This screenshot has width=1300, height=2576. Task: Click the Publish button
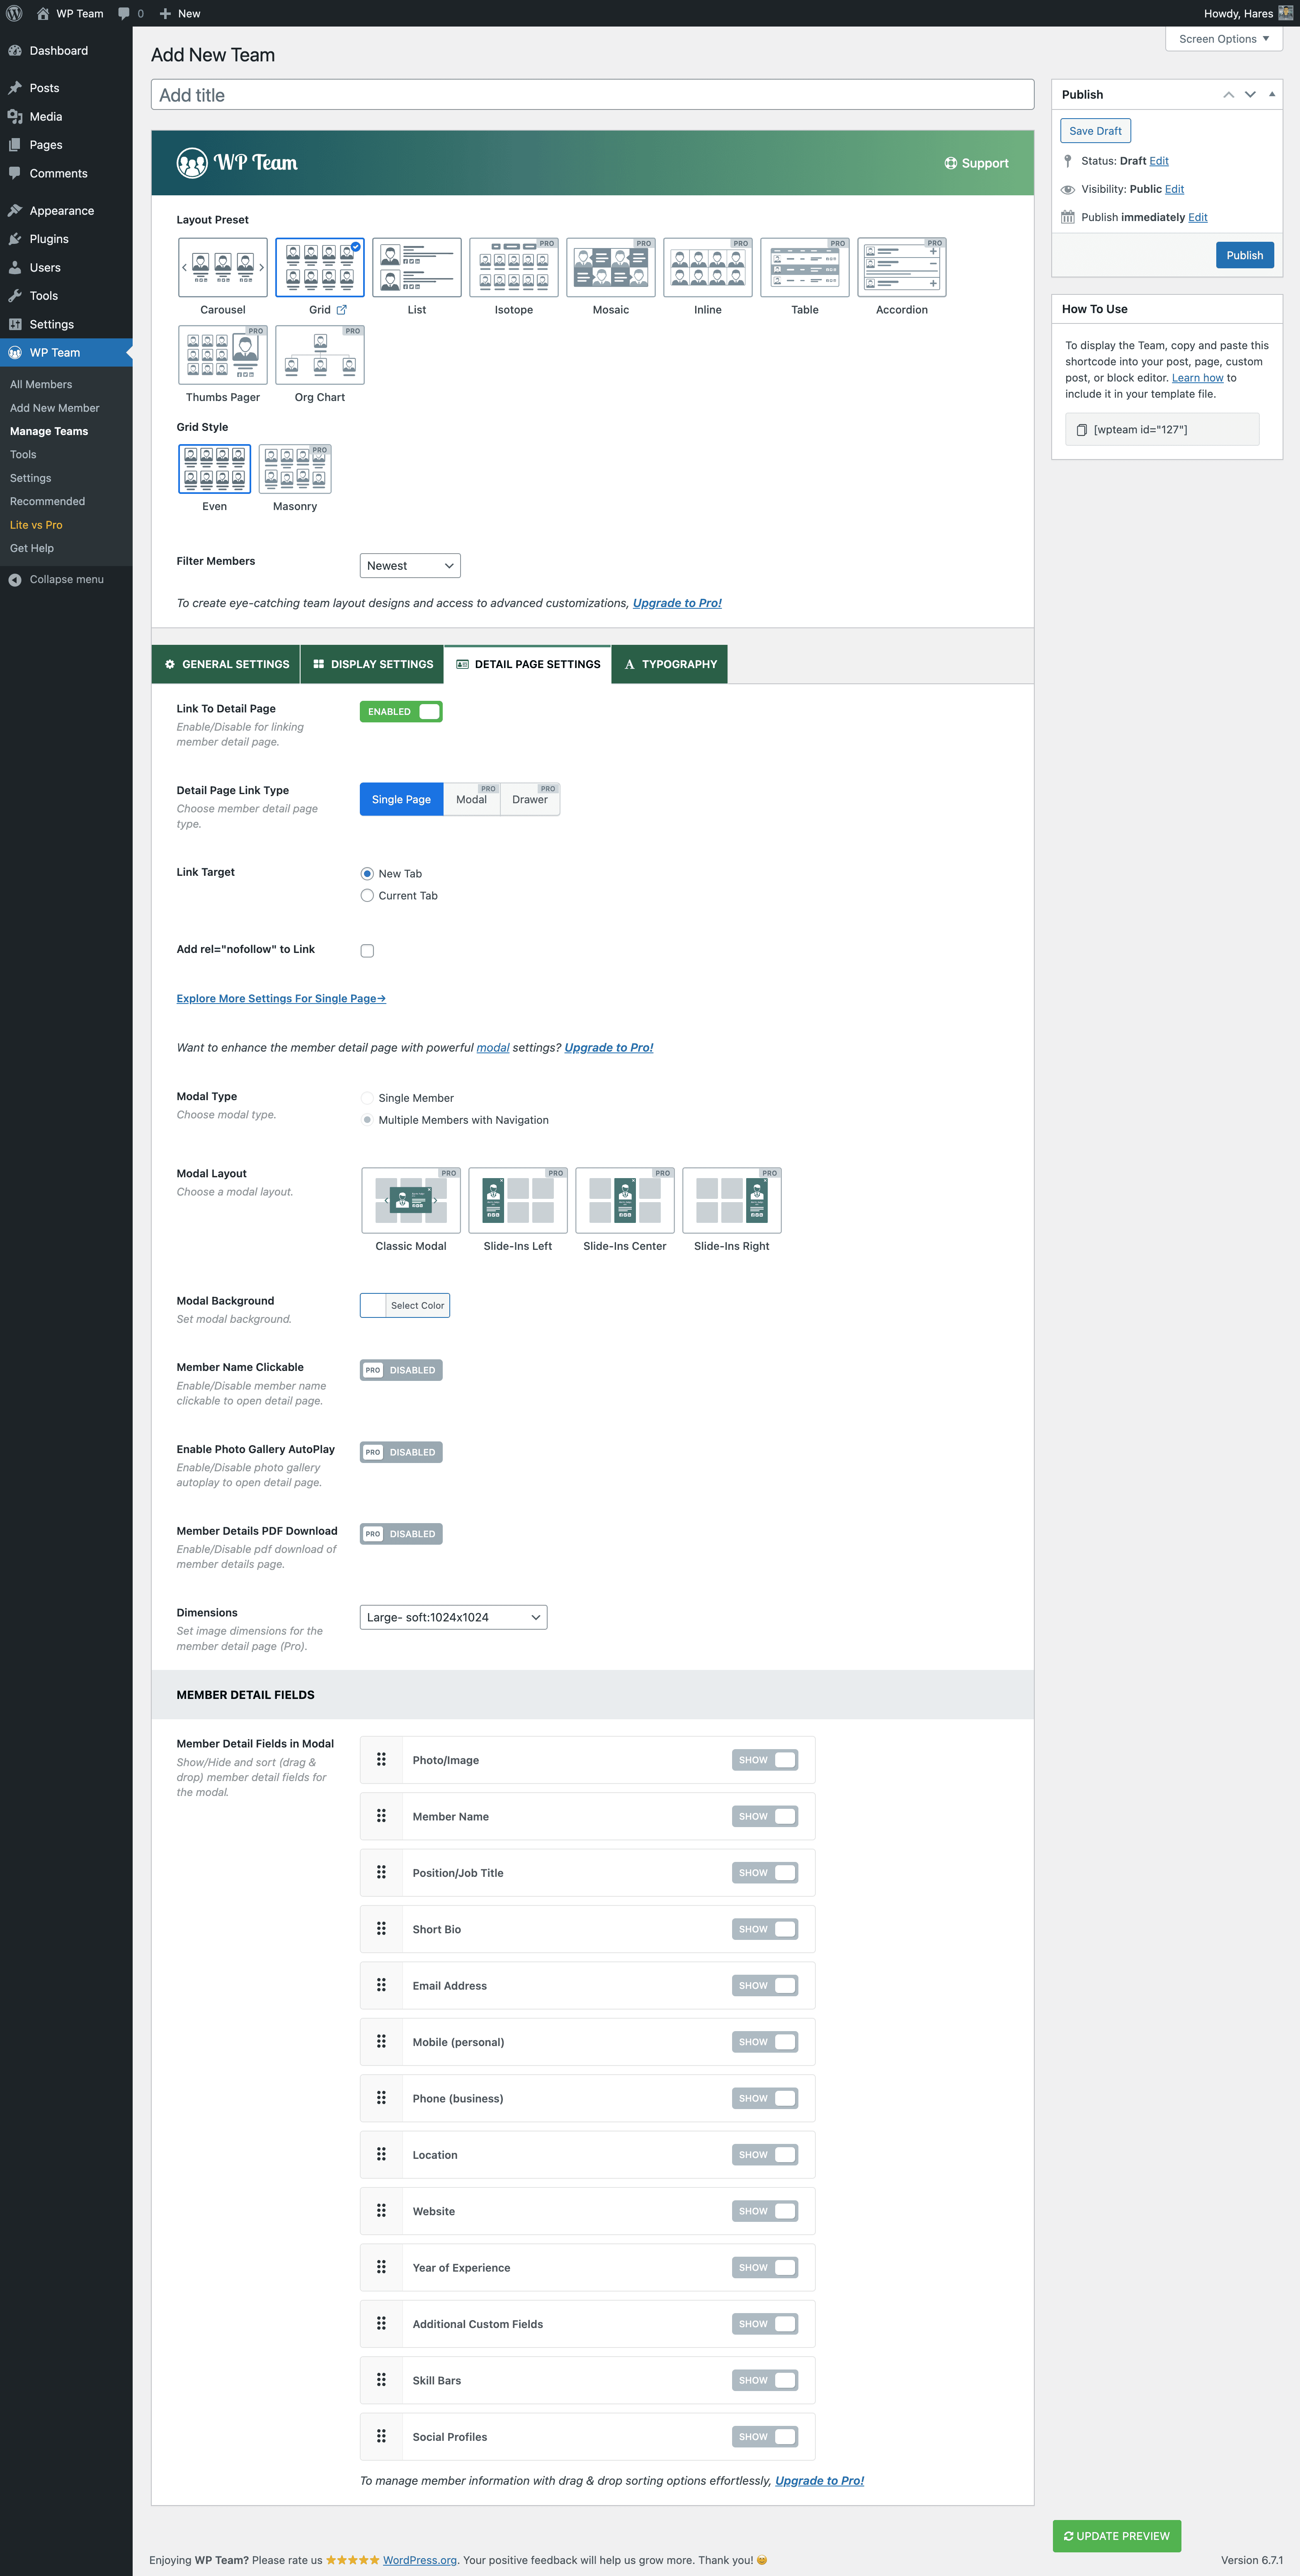(x=1244, y=255)
